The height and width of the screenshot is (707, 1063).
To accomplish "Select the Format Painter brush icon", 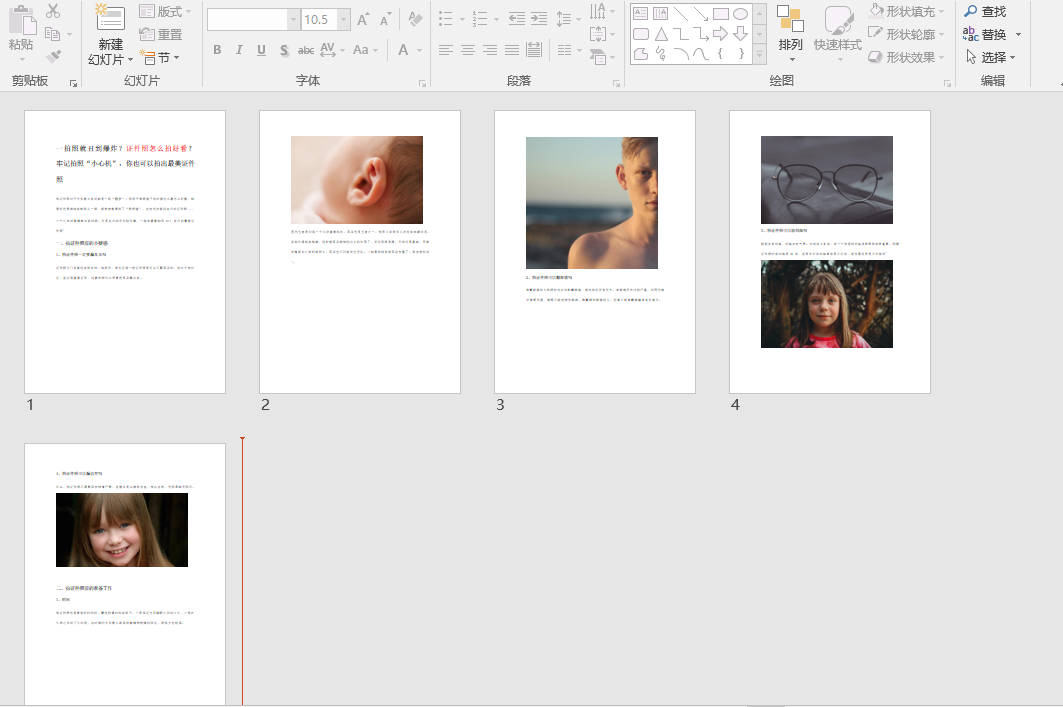I will 53,57.
